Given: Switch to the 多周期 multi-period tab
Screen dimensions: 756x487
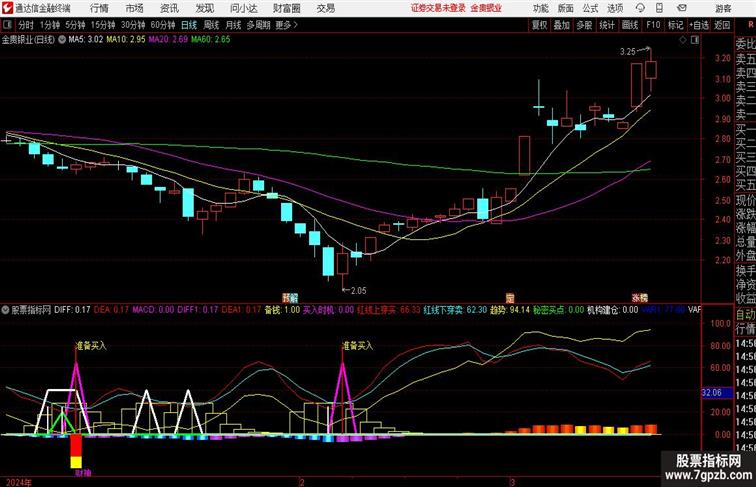Looking at the screenshot, I should click(x=258, y=25).
